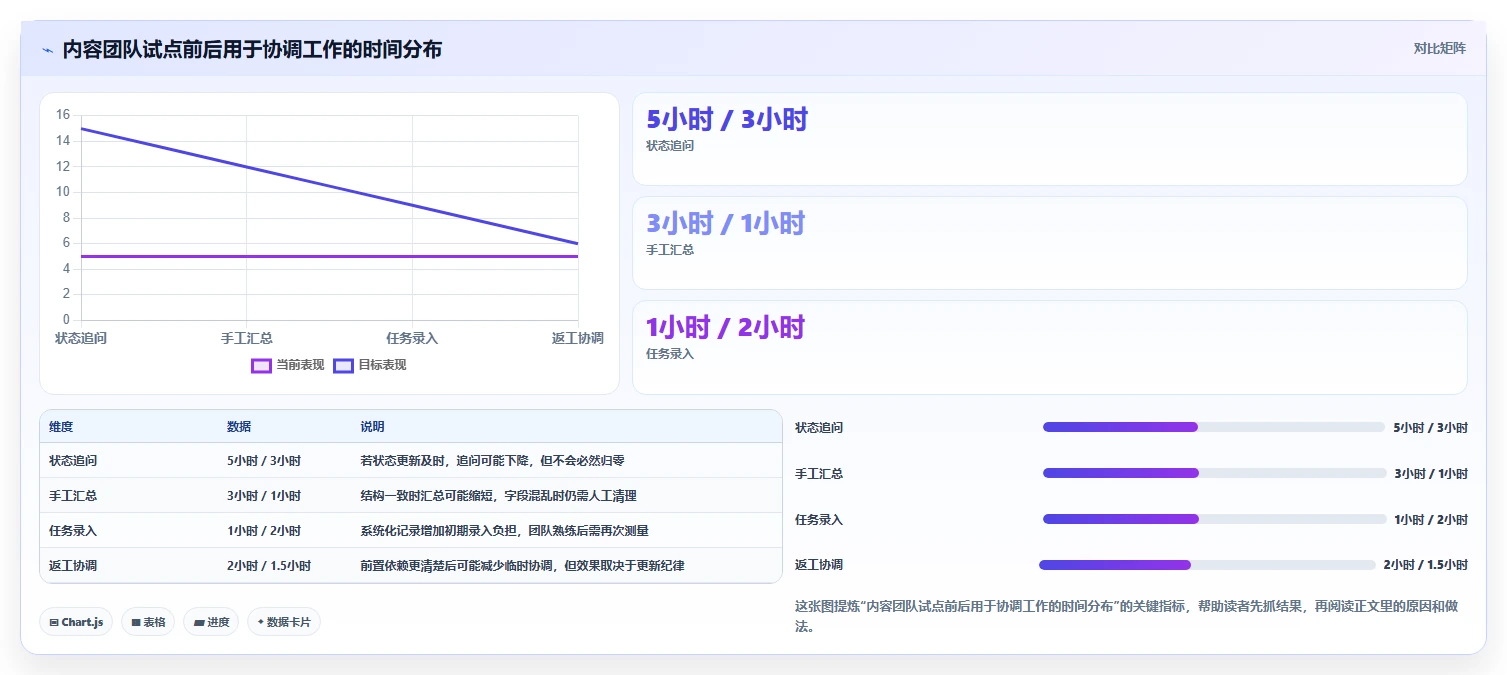Click the 维度 column header
1507x675 pixels.
[x=61, y=427]
